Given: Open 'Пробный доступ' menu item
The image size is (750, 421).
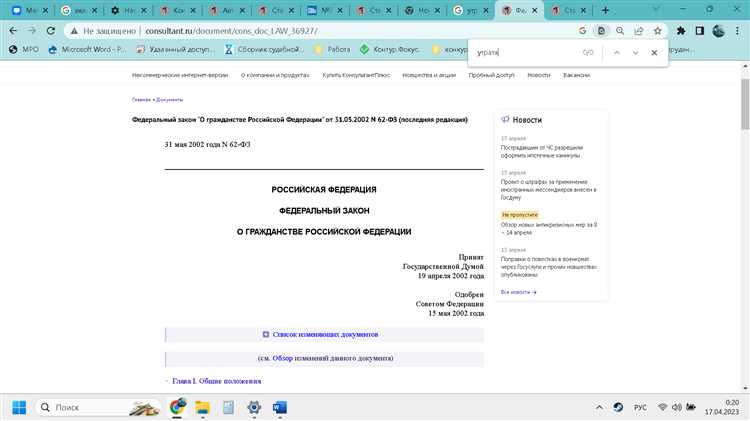Looking at the screenshot, I should (x=491, y=75).
